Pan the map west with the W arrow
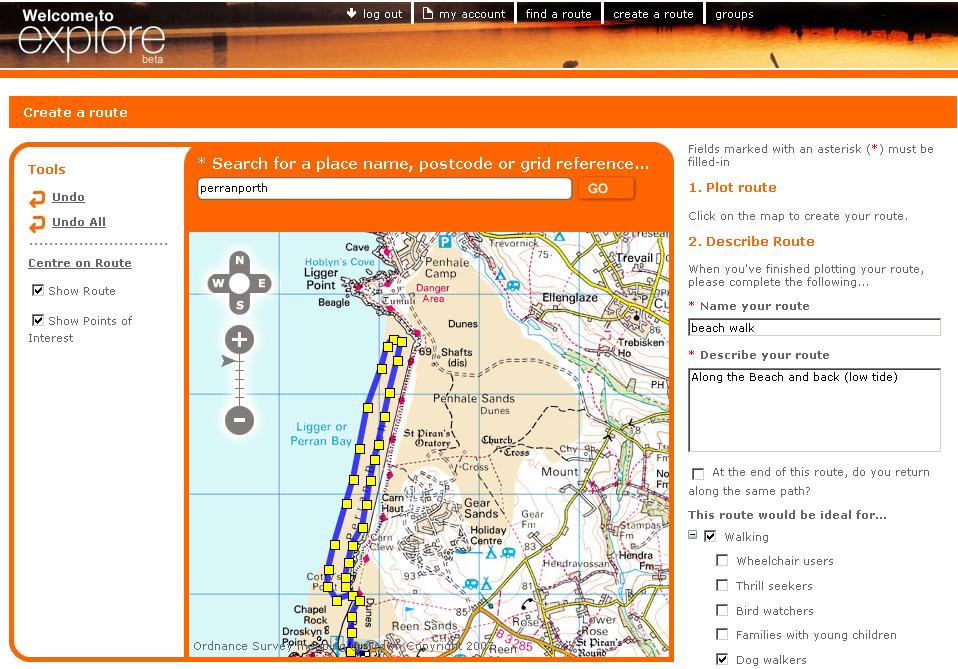Viewport: 958px width, 669px height. point(218,283)
